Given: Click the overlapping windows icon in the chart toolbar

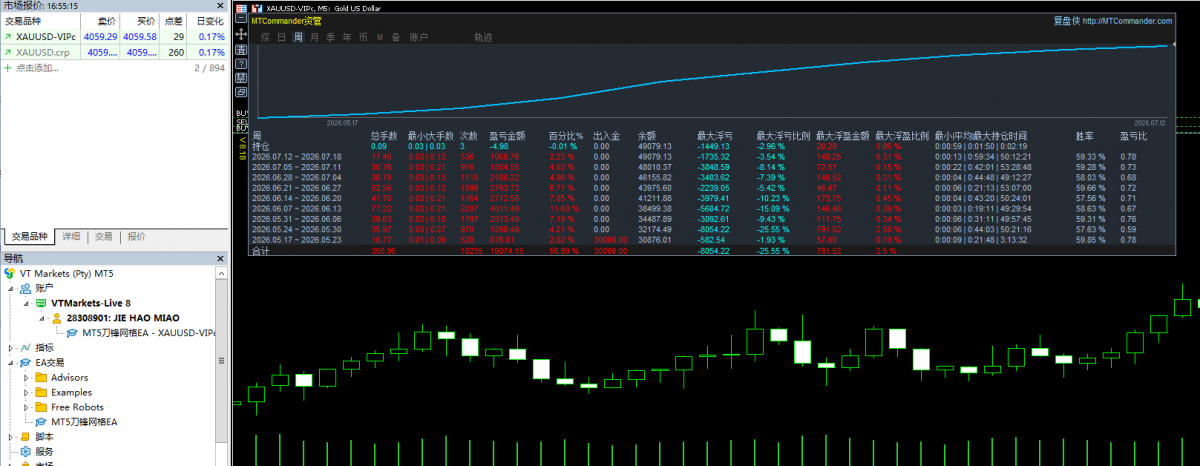Looking at the screenshot, I should tap(241, 92).
